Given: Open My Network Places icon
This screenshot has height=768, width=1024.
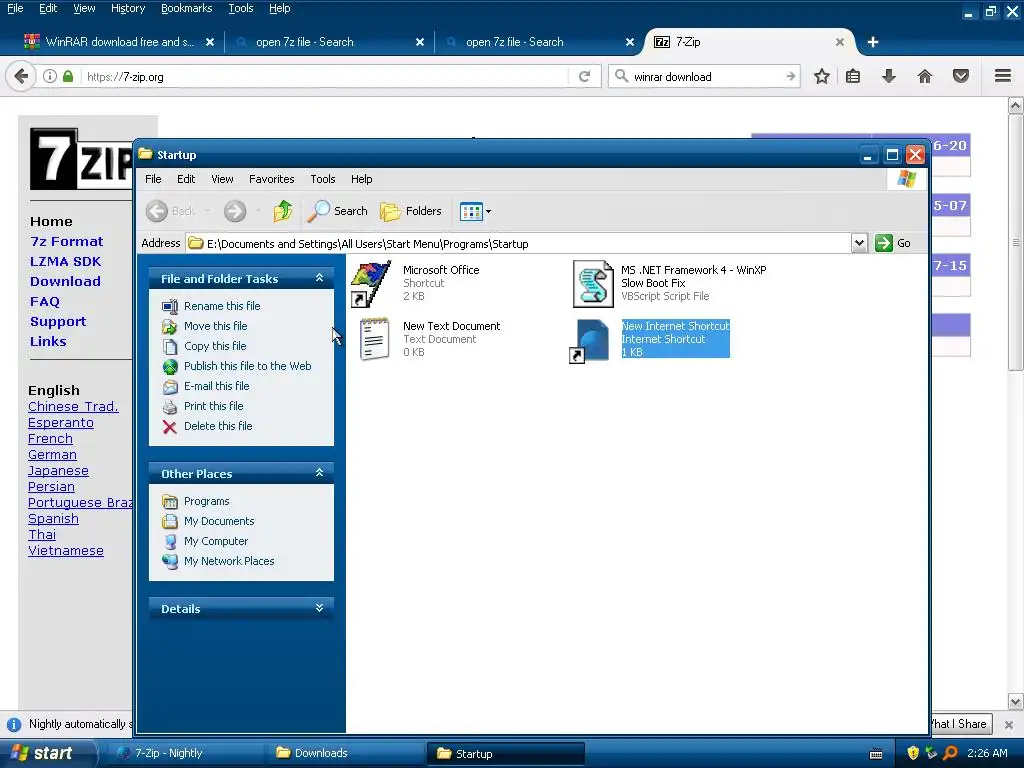Looking at the screenshot, I should pyautogui.click(x=170, y=562).
